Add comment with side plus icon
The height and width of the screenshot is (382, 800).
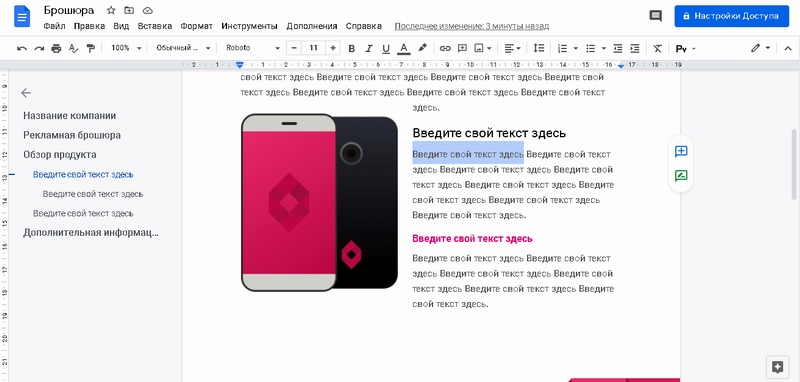click(681, 151)
